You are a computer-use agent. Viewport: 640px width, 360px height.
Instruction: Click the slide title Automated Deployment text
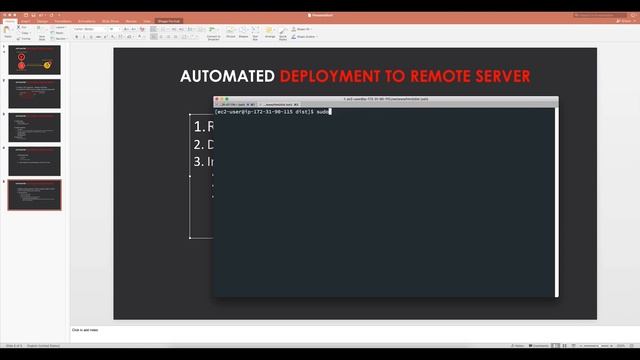(x=355, y=76)
